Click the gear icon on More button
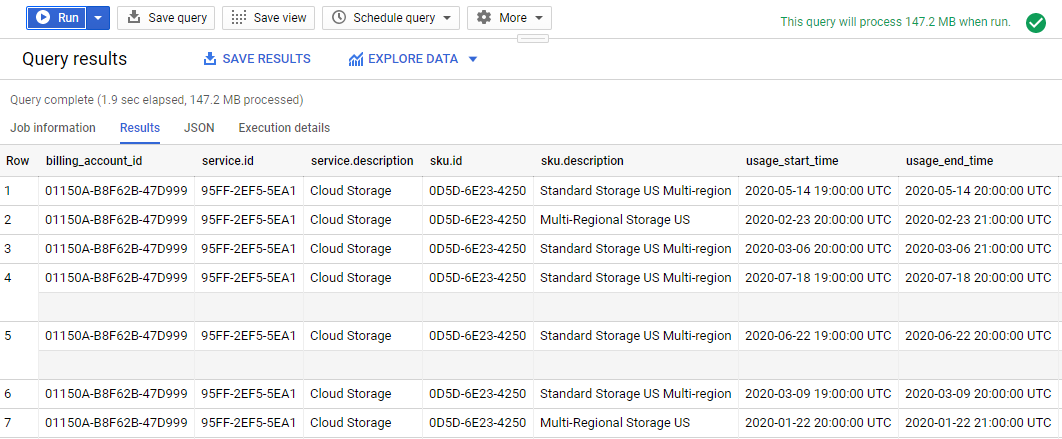 coord(484,18)
